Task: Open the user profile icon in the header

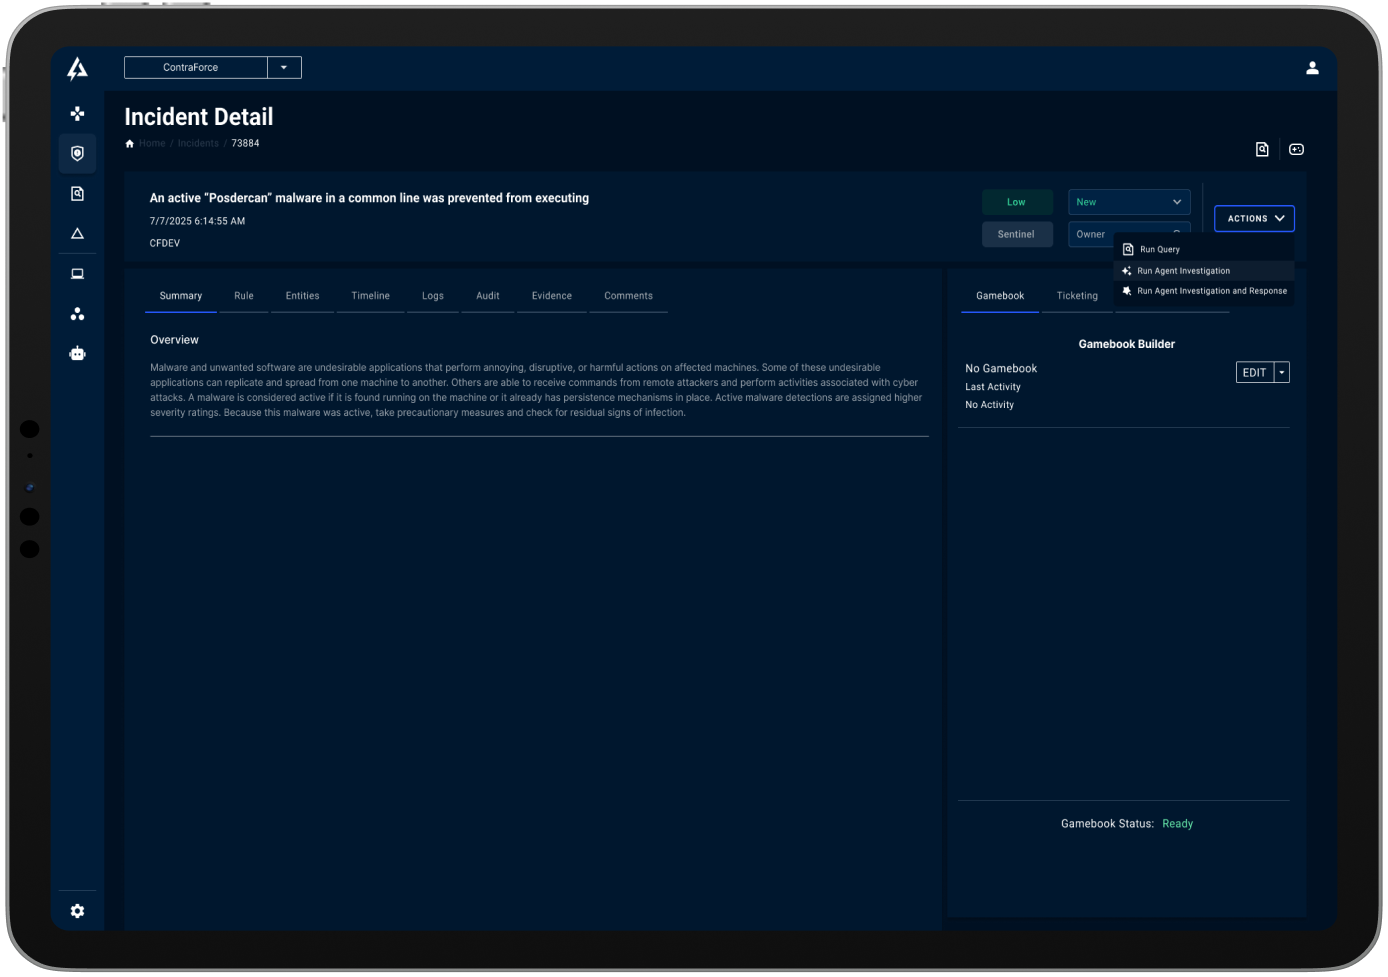Action: pos(1312,68)
